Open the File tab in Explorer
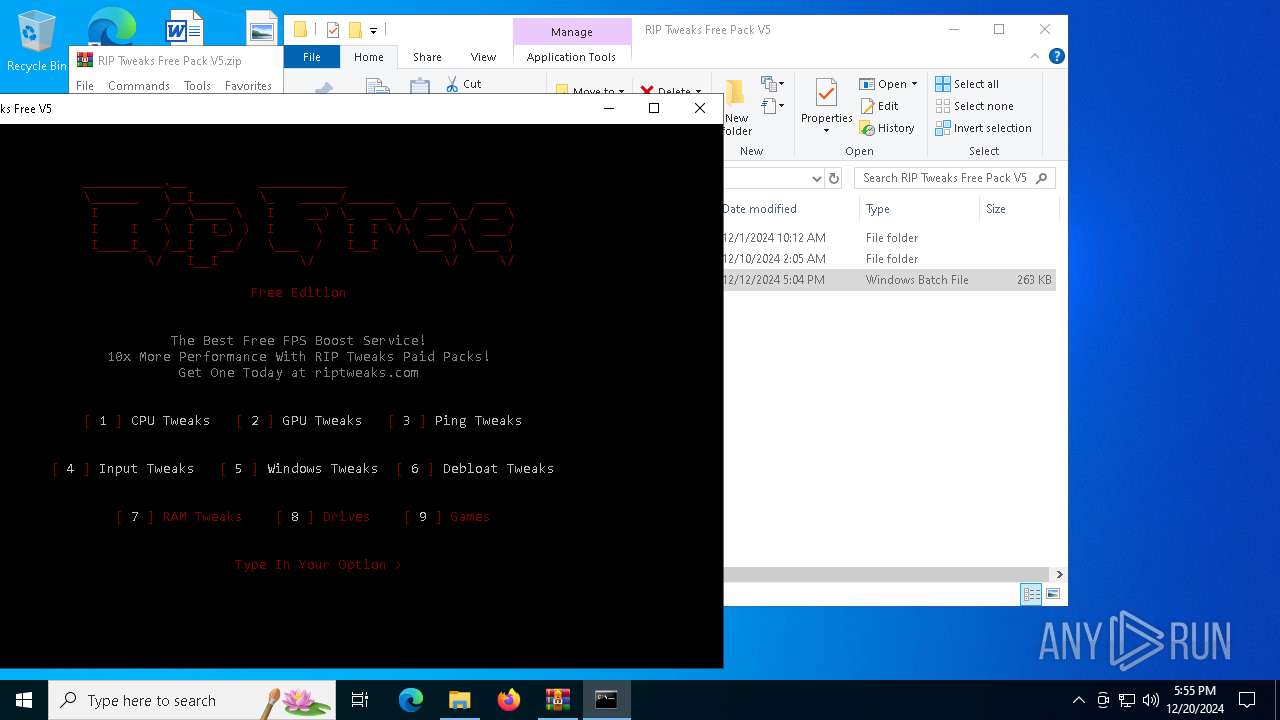 tap(312, 57)
